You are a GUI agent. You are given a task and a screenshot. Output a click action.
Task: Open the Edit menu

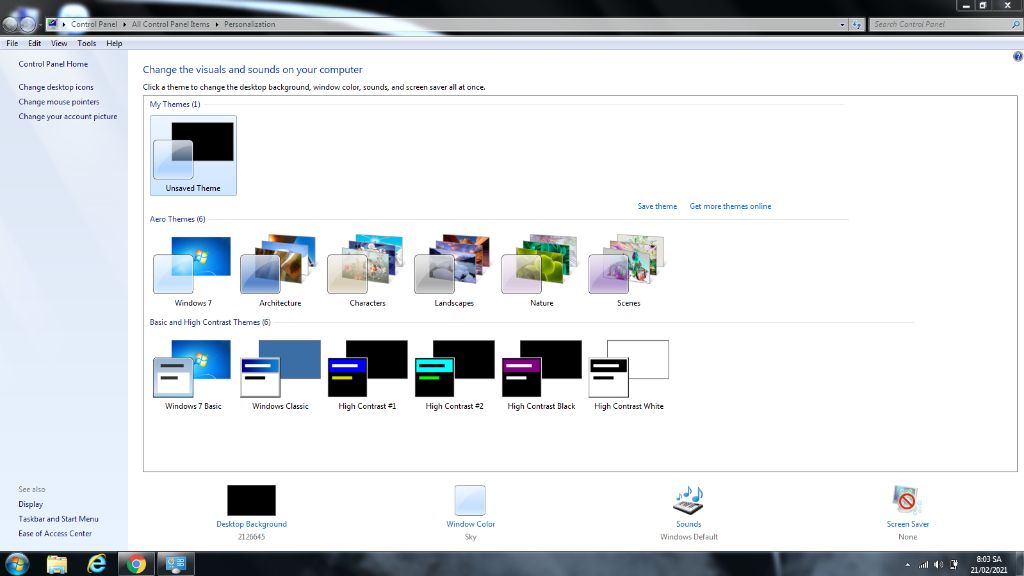point(35,43)
